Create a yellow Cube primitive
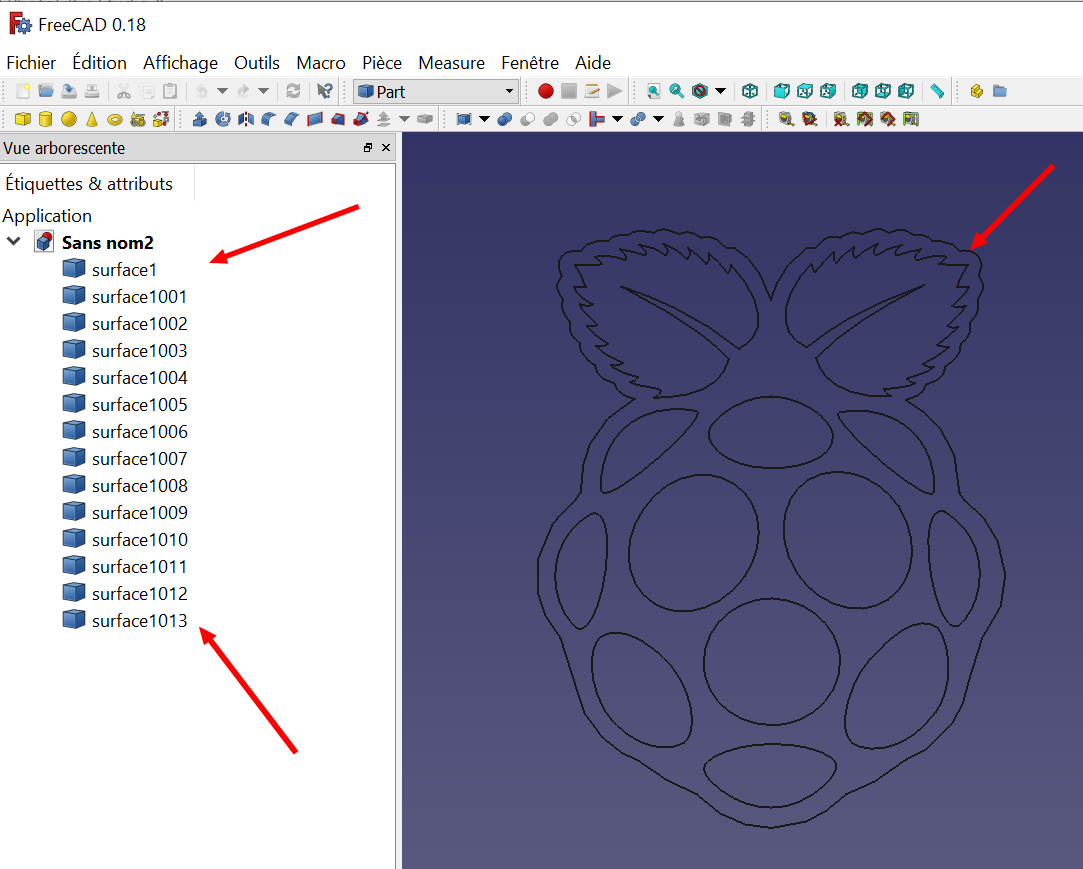The image size is (1083, 869). pyautogui.click(x=23, y=120)
